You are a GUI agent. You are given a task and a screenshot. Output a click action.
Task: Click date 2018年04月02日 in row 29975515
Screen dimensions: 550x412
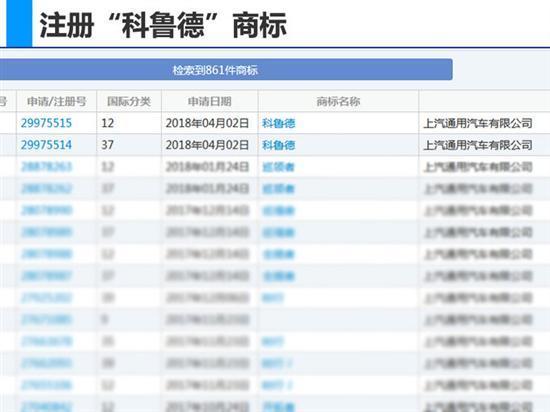pyautogui.click(x=207, y=123)
